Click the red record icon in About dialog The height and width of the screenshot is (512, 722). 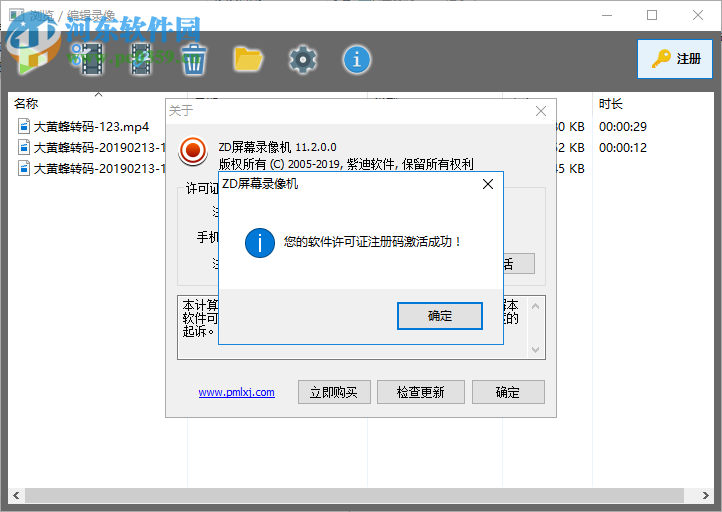tap(193, 151)
